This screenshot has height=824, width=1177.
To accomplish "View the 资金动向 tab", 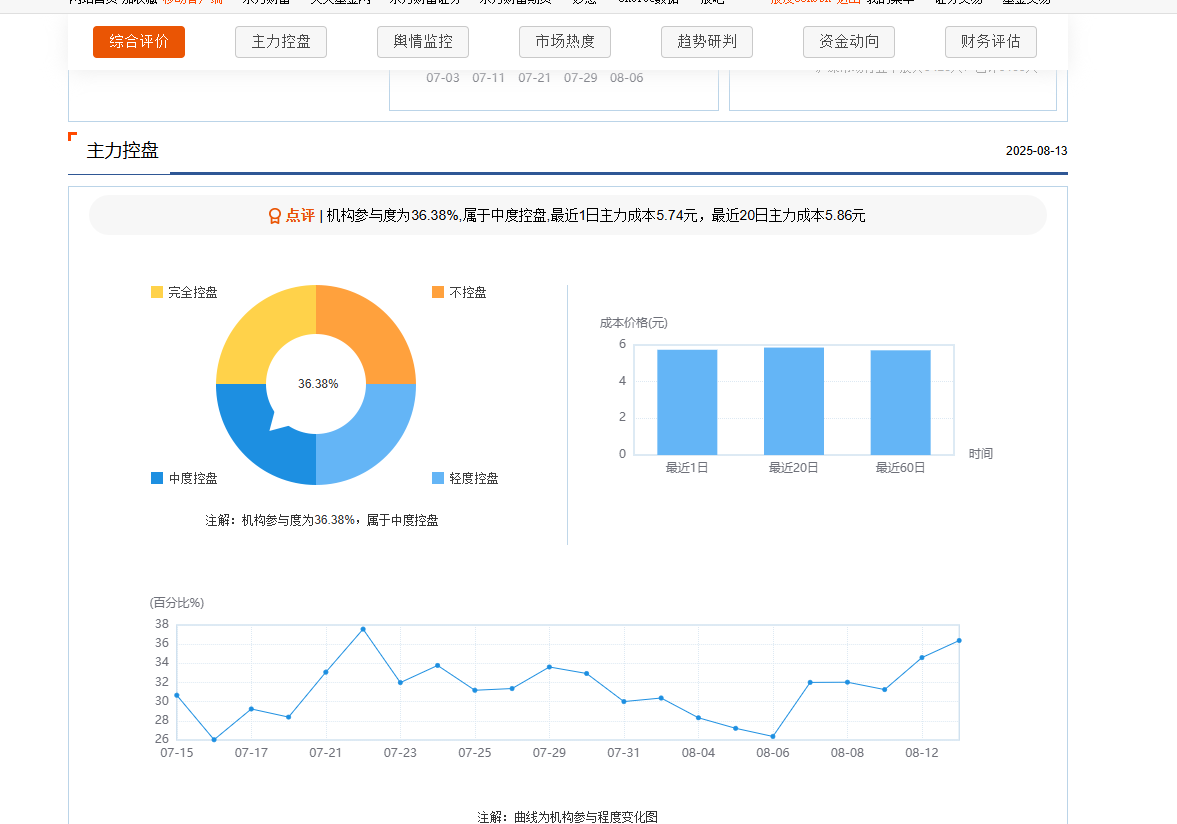I will [848, 42].
